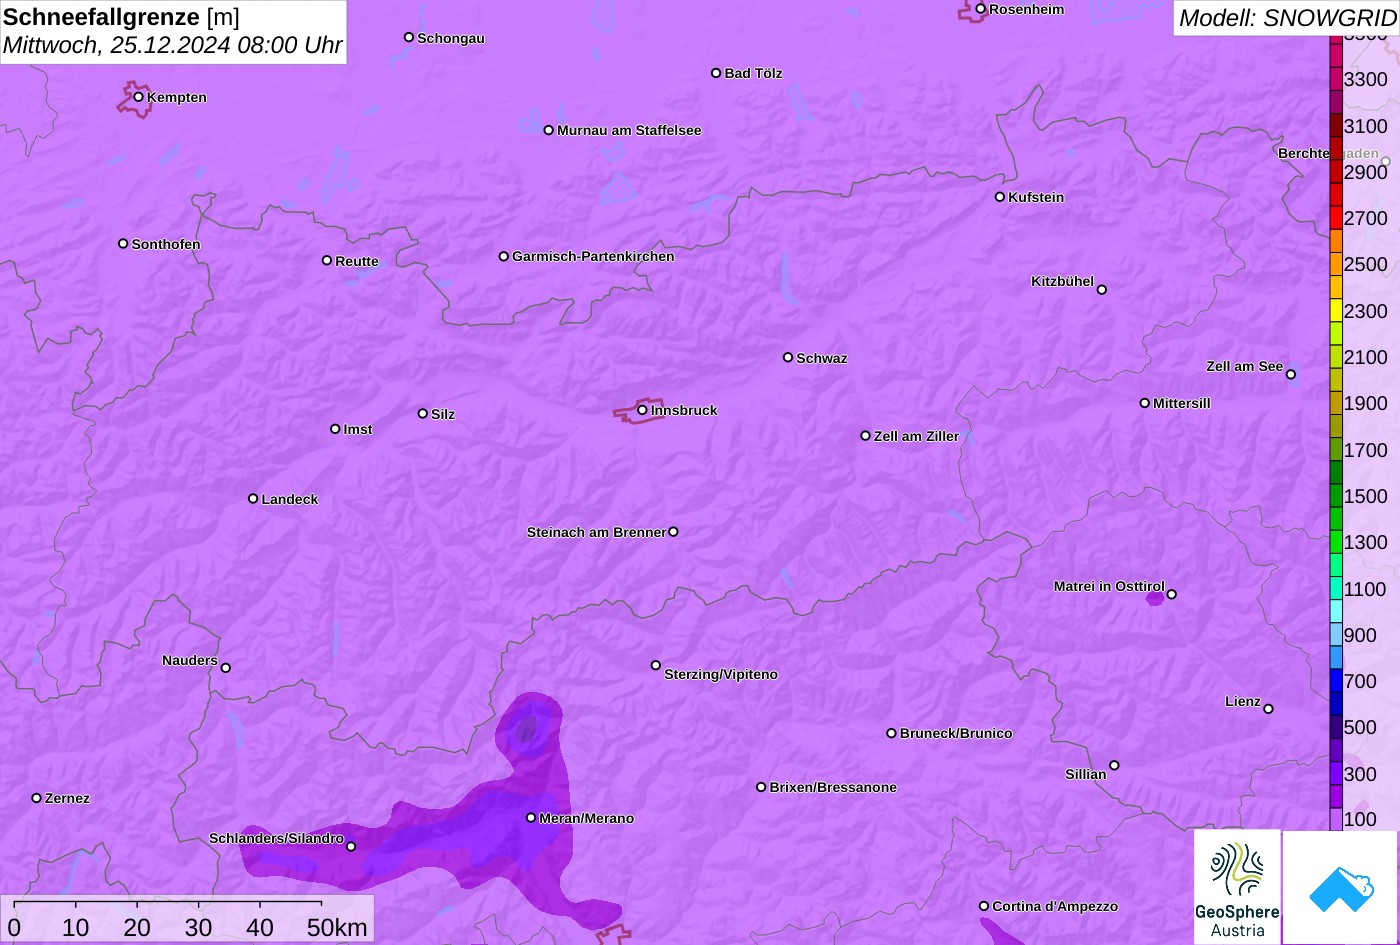Click the Silz label
The height and width of the screenshot is (945, 1400).
click(443, 414)
